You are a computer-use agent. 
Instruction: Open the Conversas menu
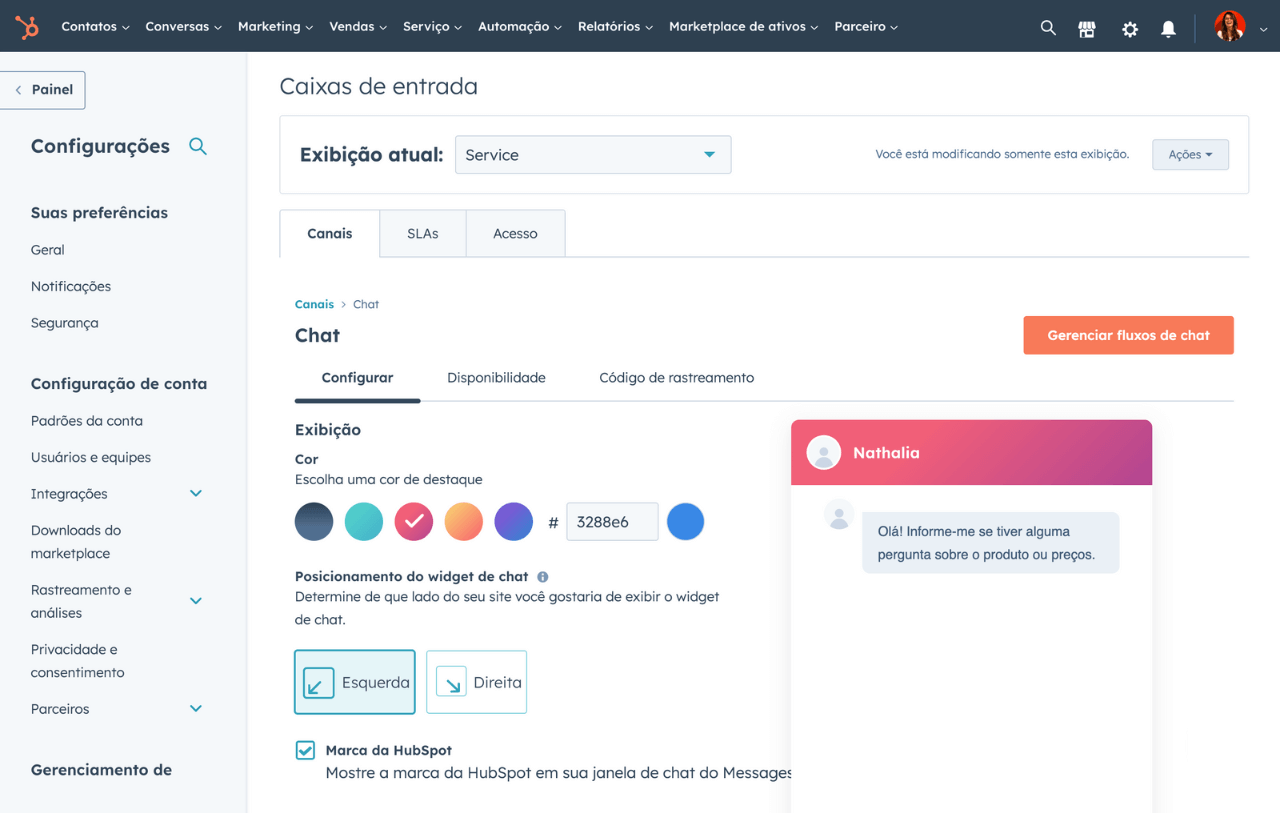183,27
